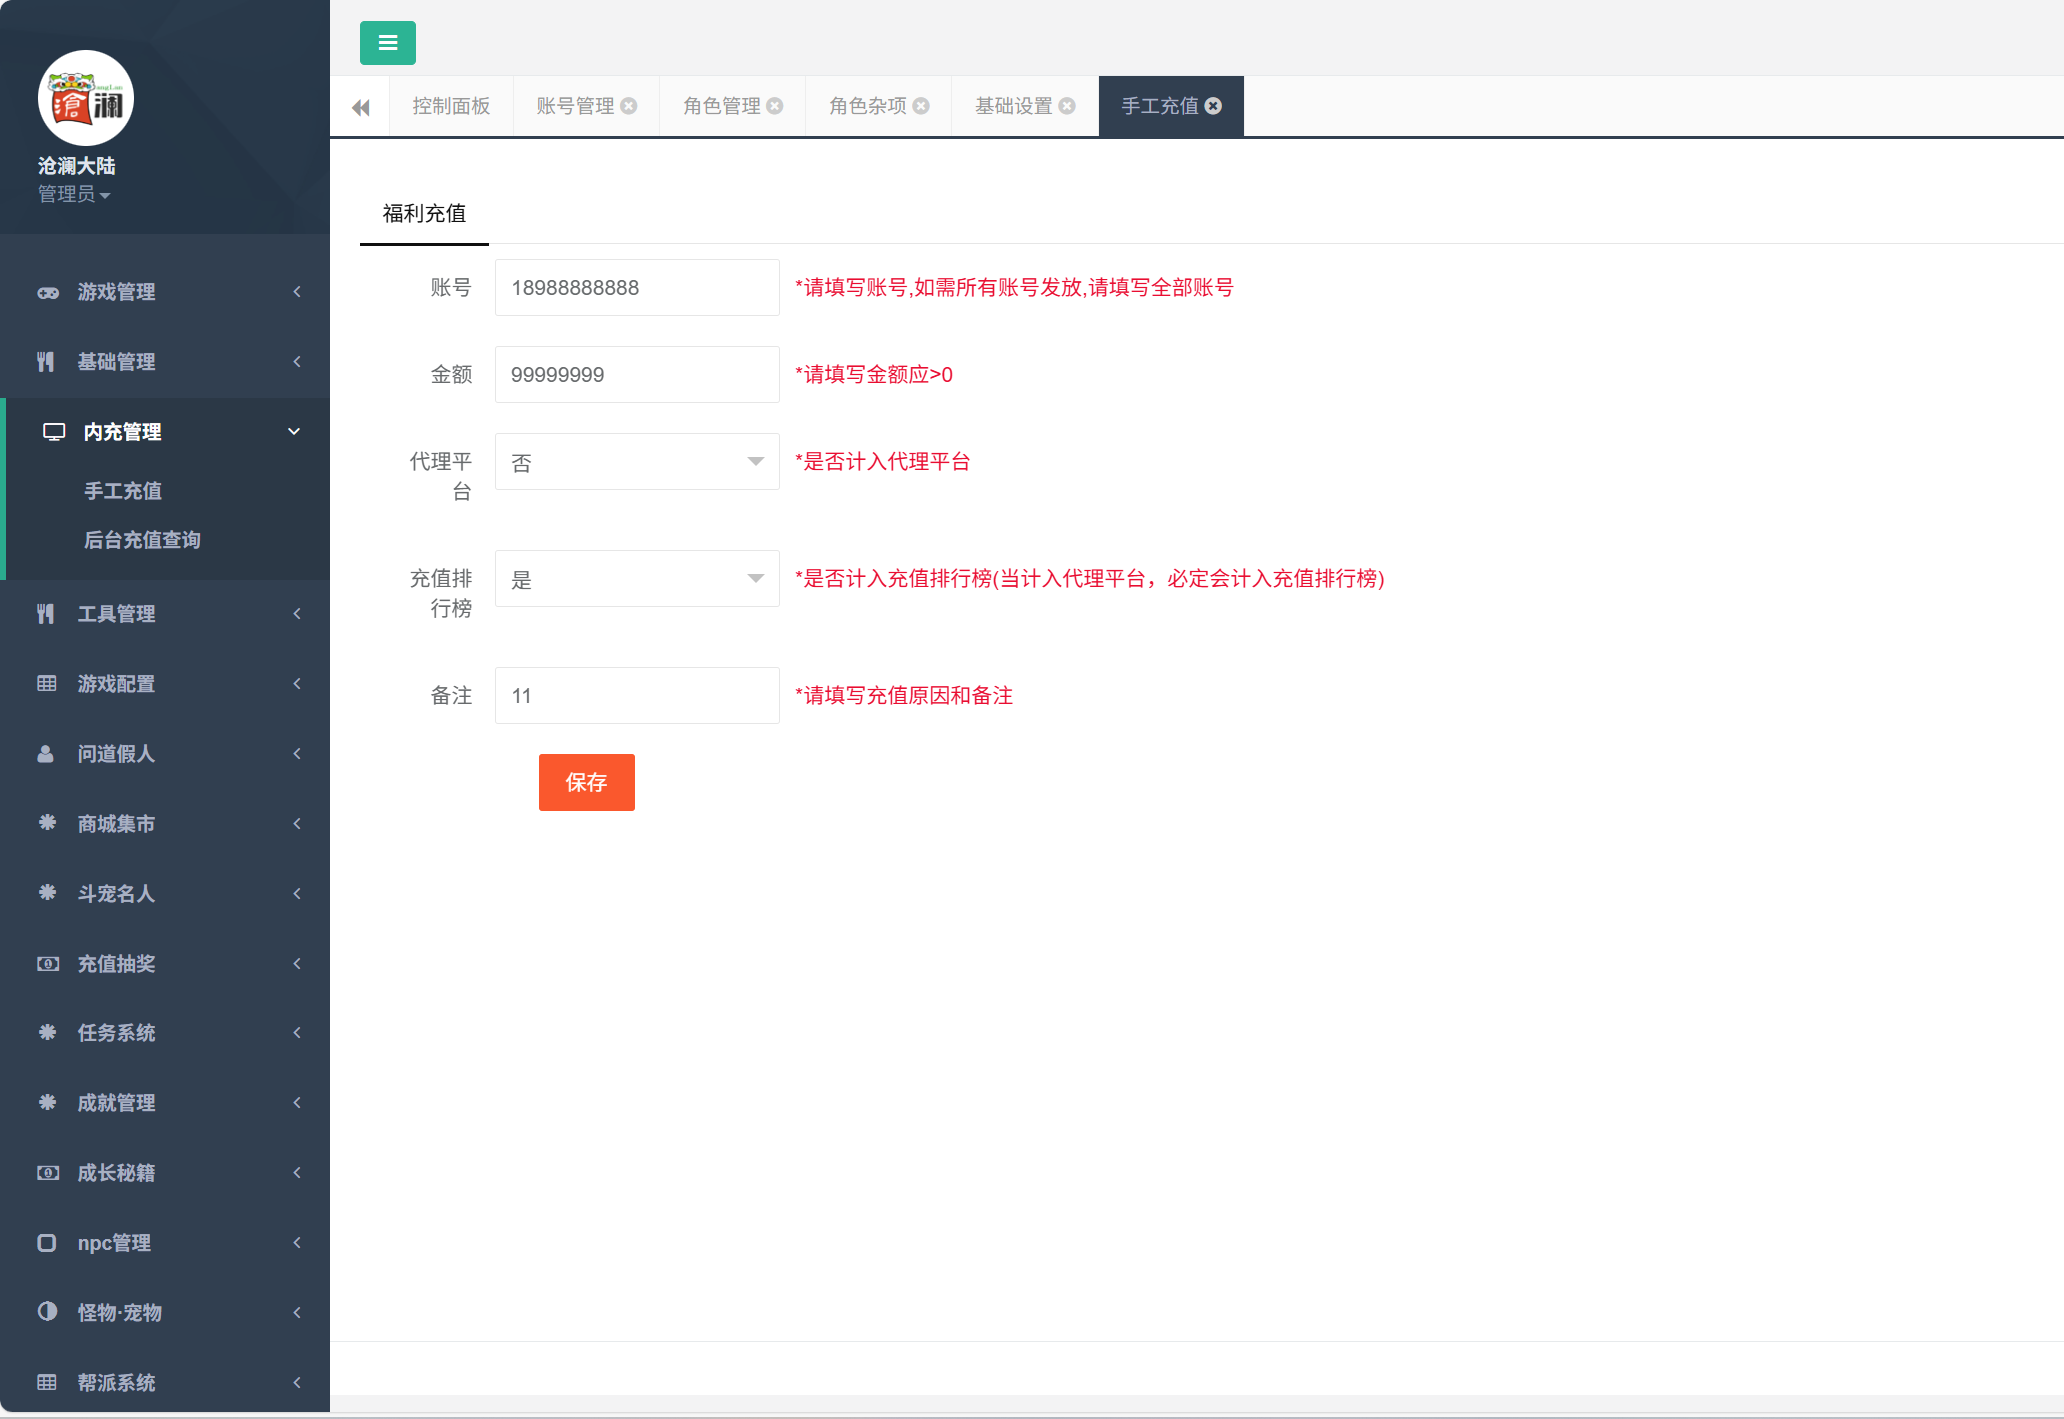Click the 帮派系统 table icon

(x=46, y=1382)
